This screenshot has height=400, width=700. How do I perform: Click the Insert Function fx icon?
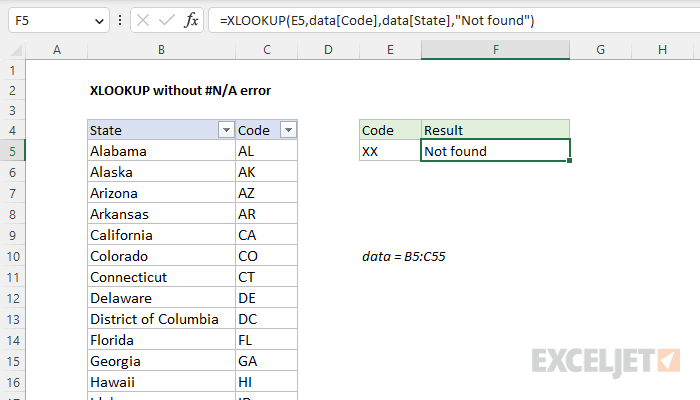(x=192, y=20)
